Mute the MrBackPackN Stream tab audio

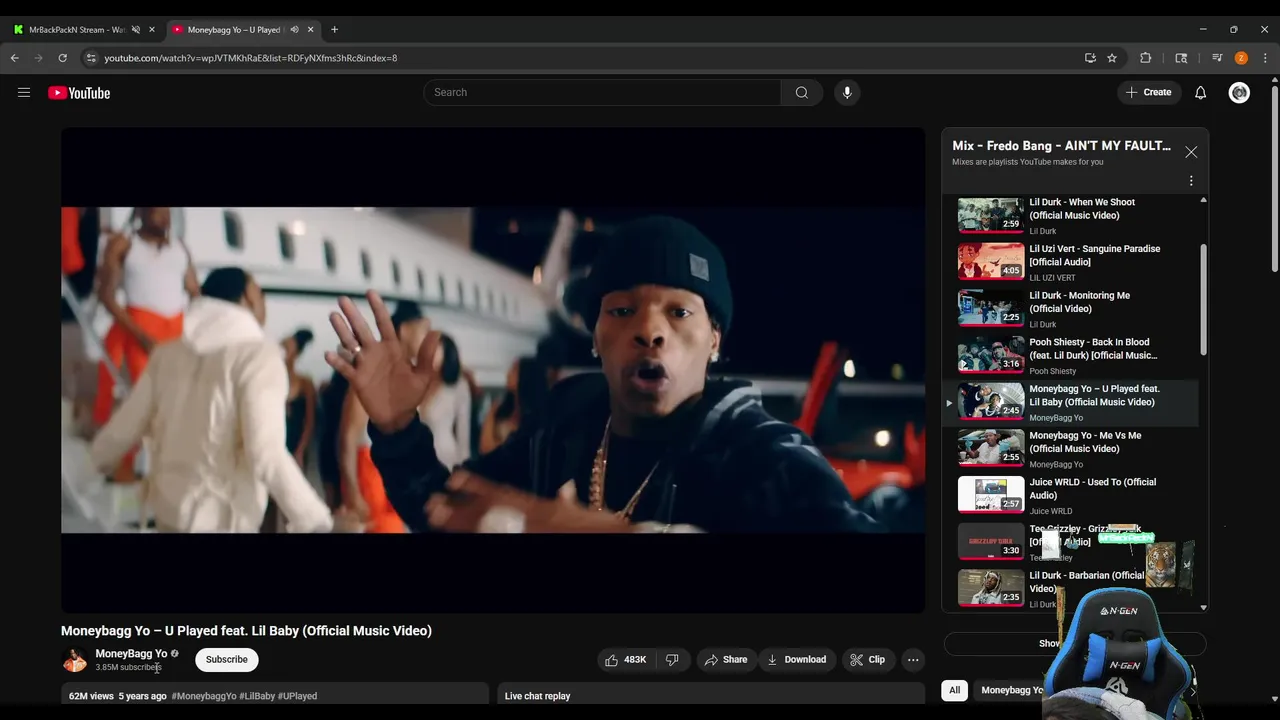pos(136,30)
